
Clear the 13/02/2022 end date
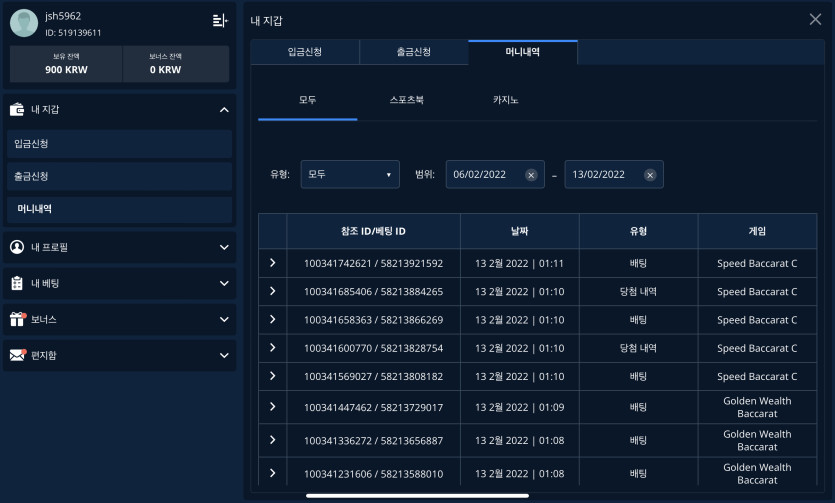point(650,175)
